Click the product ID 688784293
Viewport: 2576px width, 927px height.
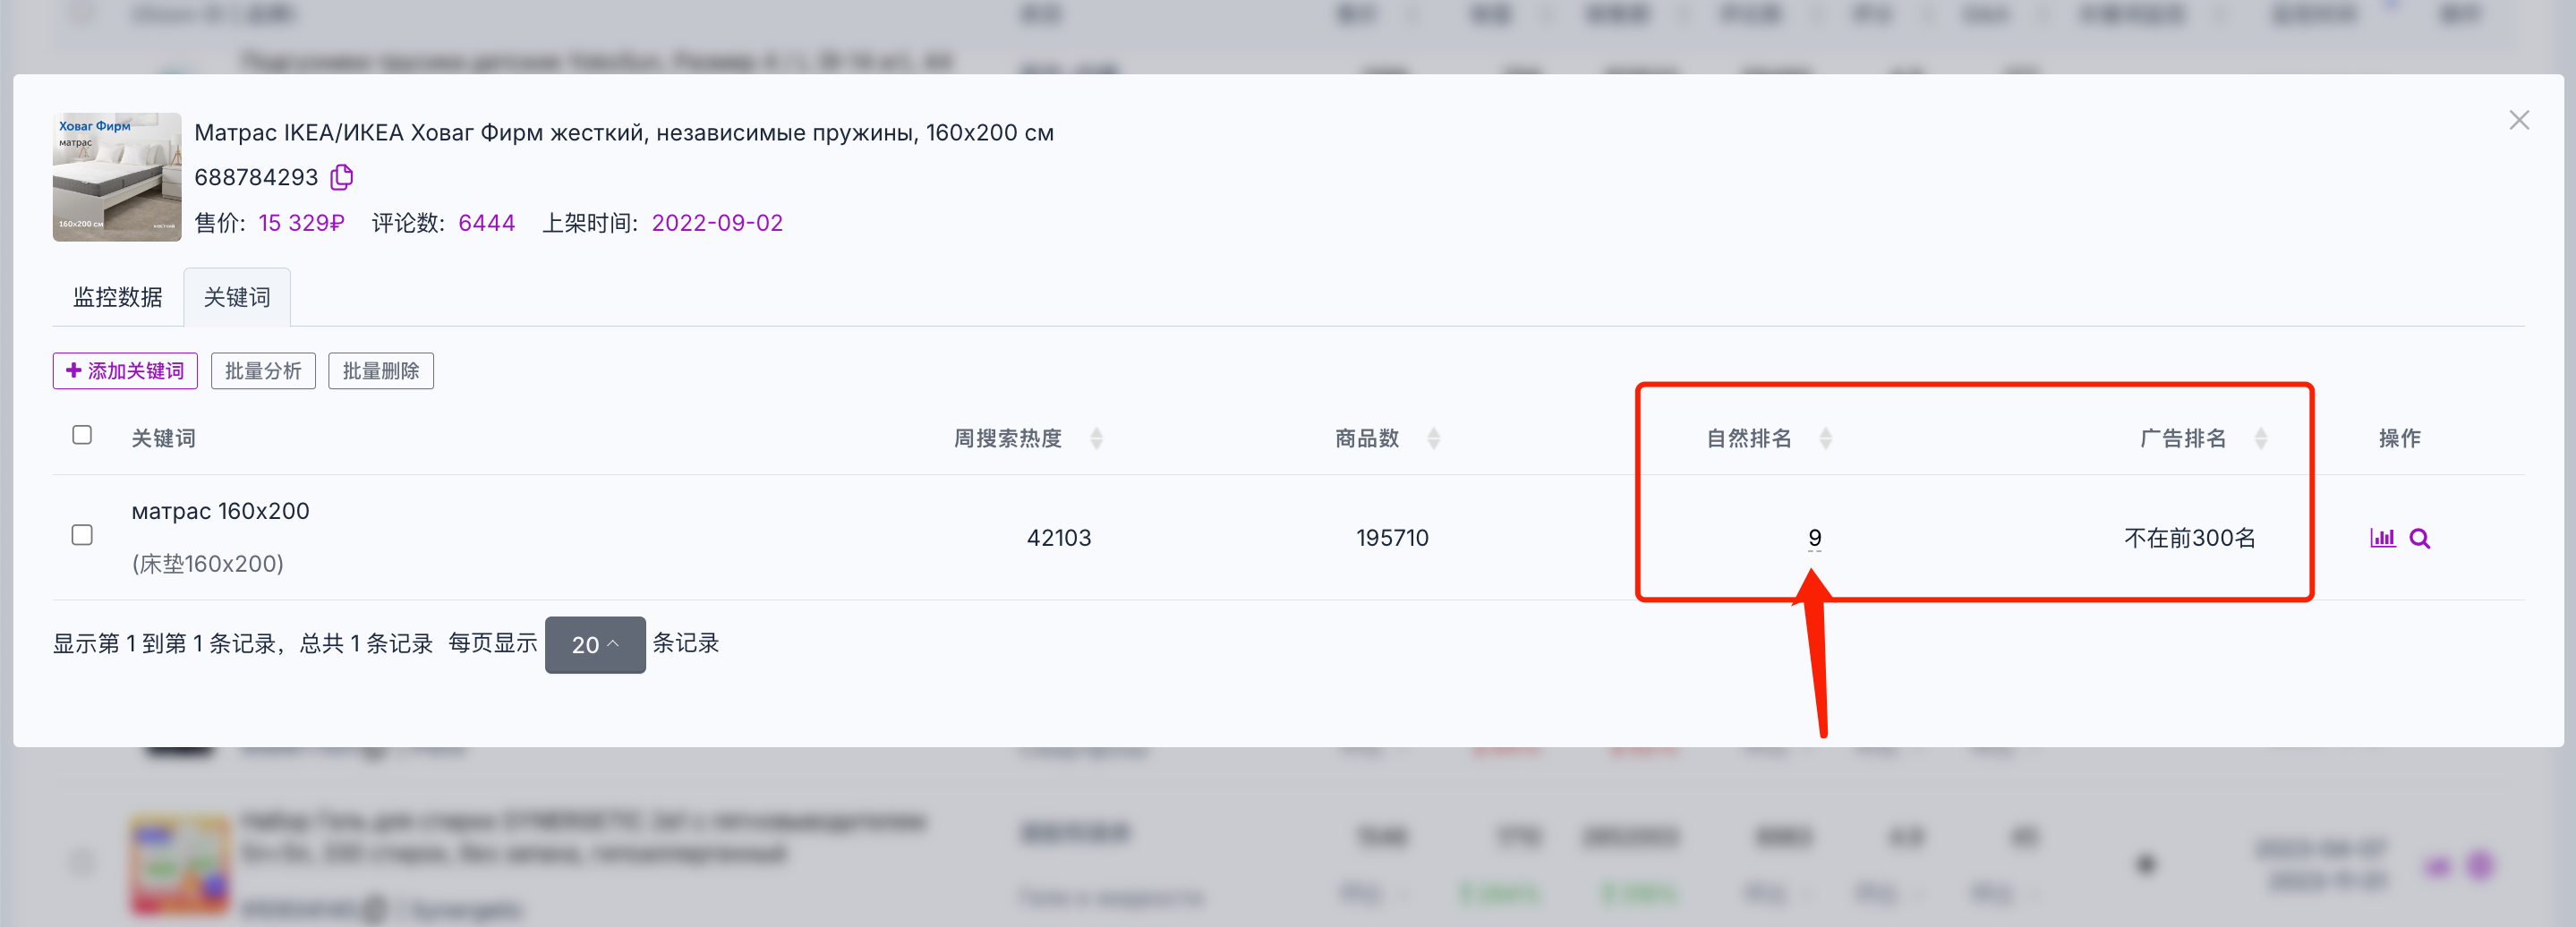256,177
